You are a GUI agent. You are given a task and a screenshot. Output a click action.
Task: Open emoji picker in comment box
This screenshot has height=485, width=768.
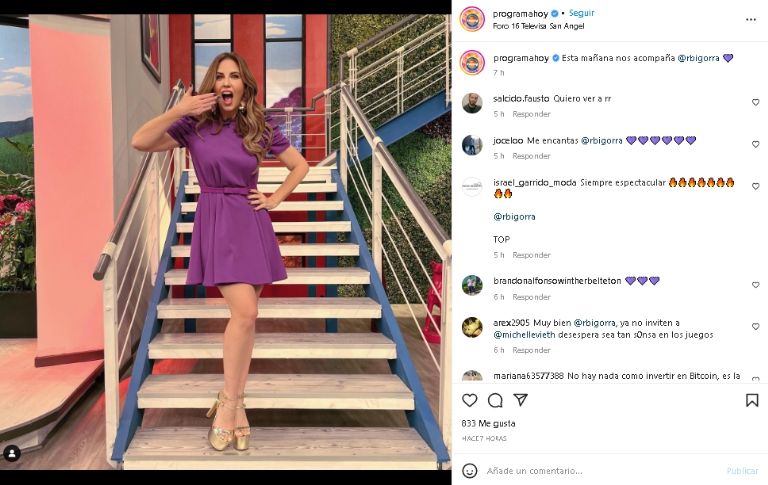point(470,471)
